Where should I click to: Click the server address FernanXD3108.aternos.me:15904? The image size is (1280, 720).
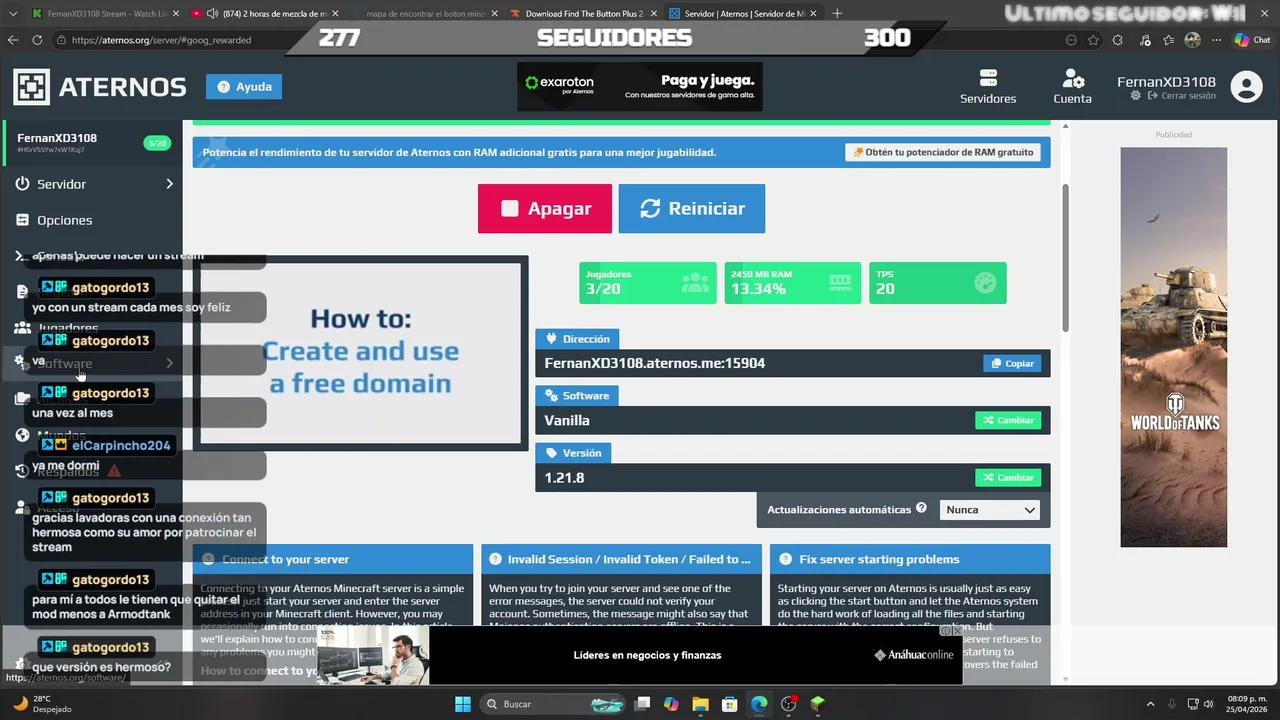pos(655,363)
